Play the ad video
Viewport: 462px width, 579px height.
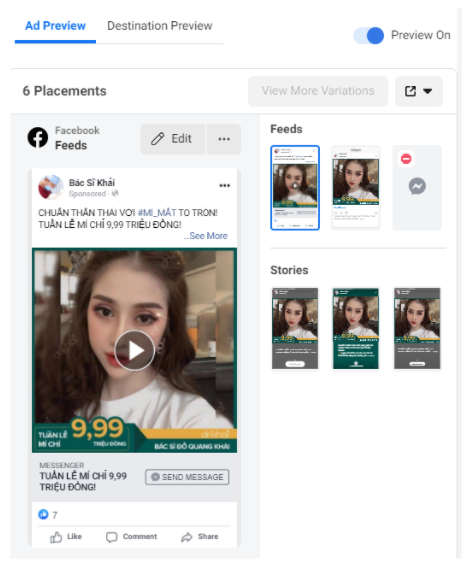pos(134,350)
